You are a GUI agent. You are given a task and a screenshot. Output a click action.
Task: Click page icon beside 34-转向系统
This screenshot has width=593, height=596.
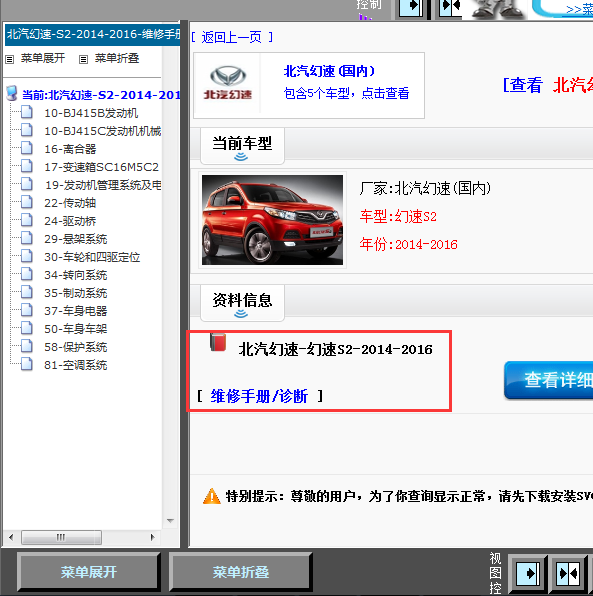coord(27,274)
